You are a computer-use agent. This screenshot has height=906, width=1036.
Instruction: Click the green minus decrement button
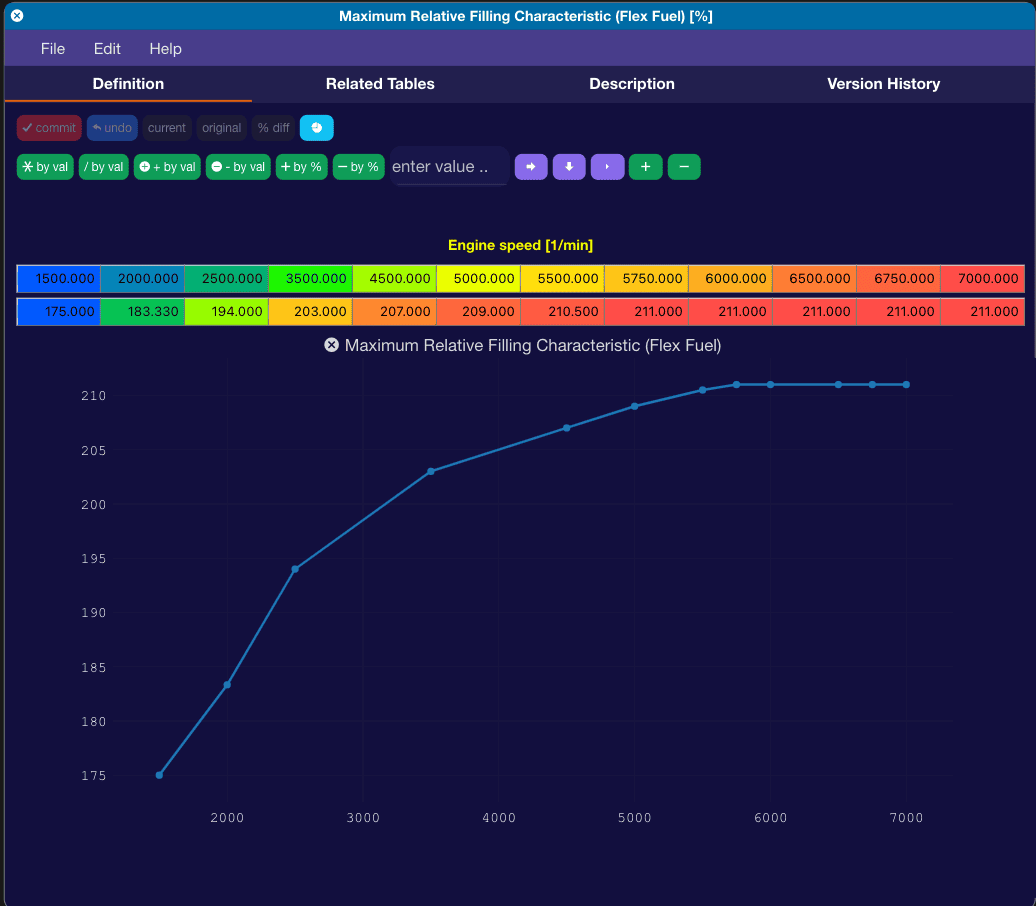684,167
